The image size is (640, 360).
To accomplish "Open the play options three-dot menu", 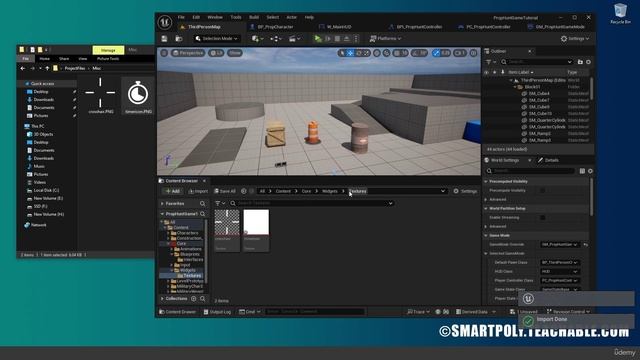I will point(356,39).
